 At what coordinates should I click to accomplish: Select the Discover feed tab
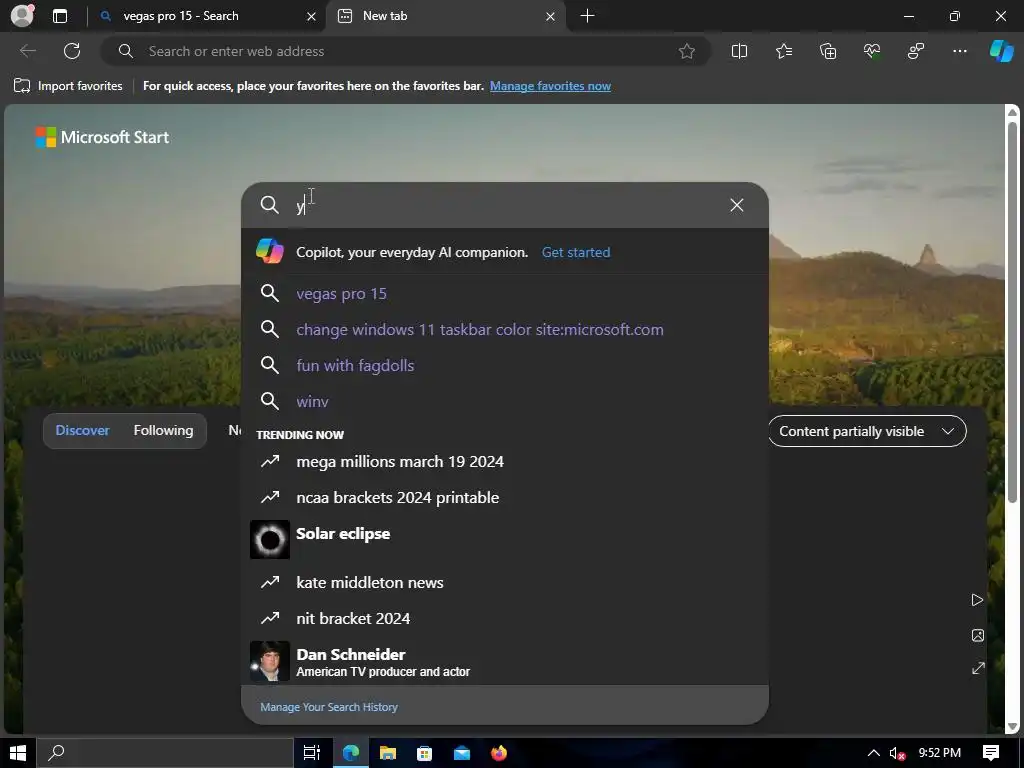coord(82,430)
